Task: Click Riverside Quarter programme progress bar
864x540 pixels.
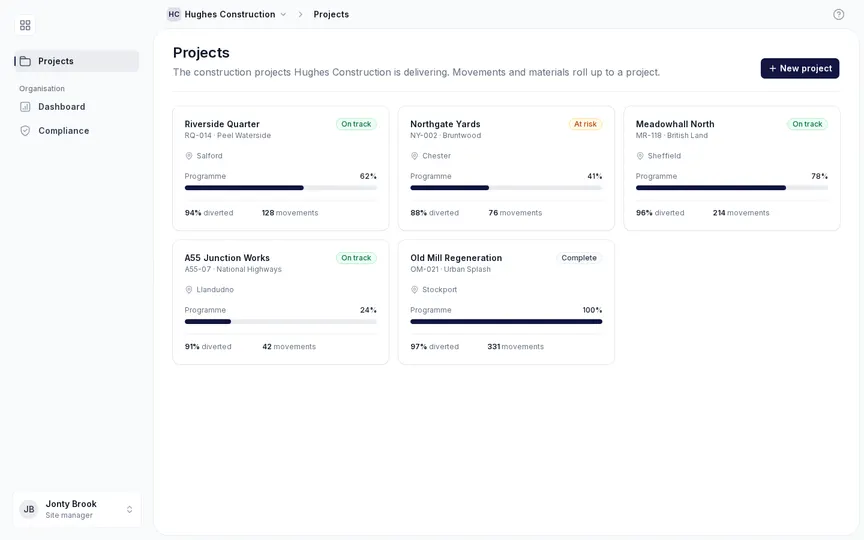Action: click(x=280, y=188)
